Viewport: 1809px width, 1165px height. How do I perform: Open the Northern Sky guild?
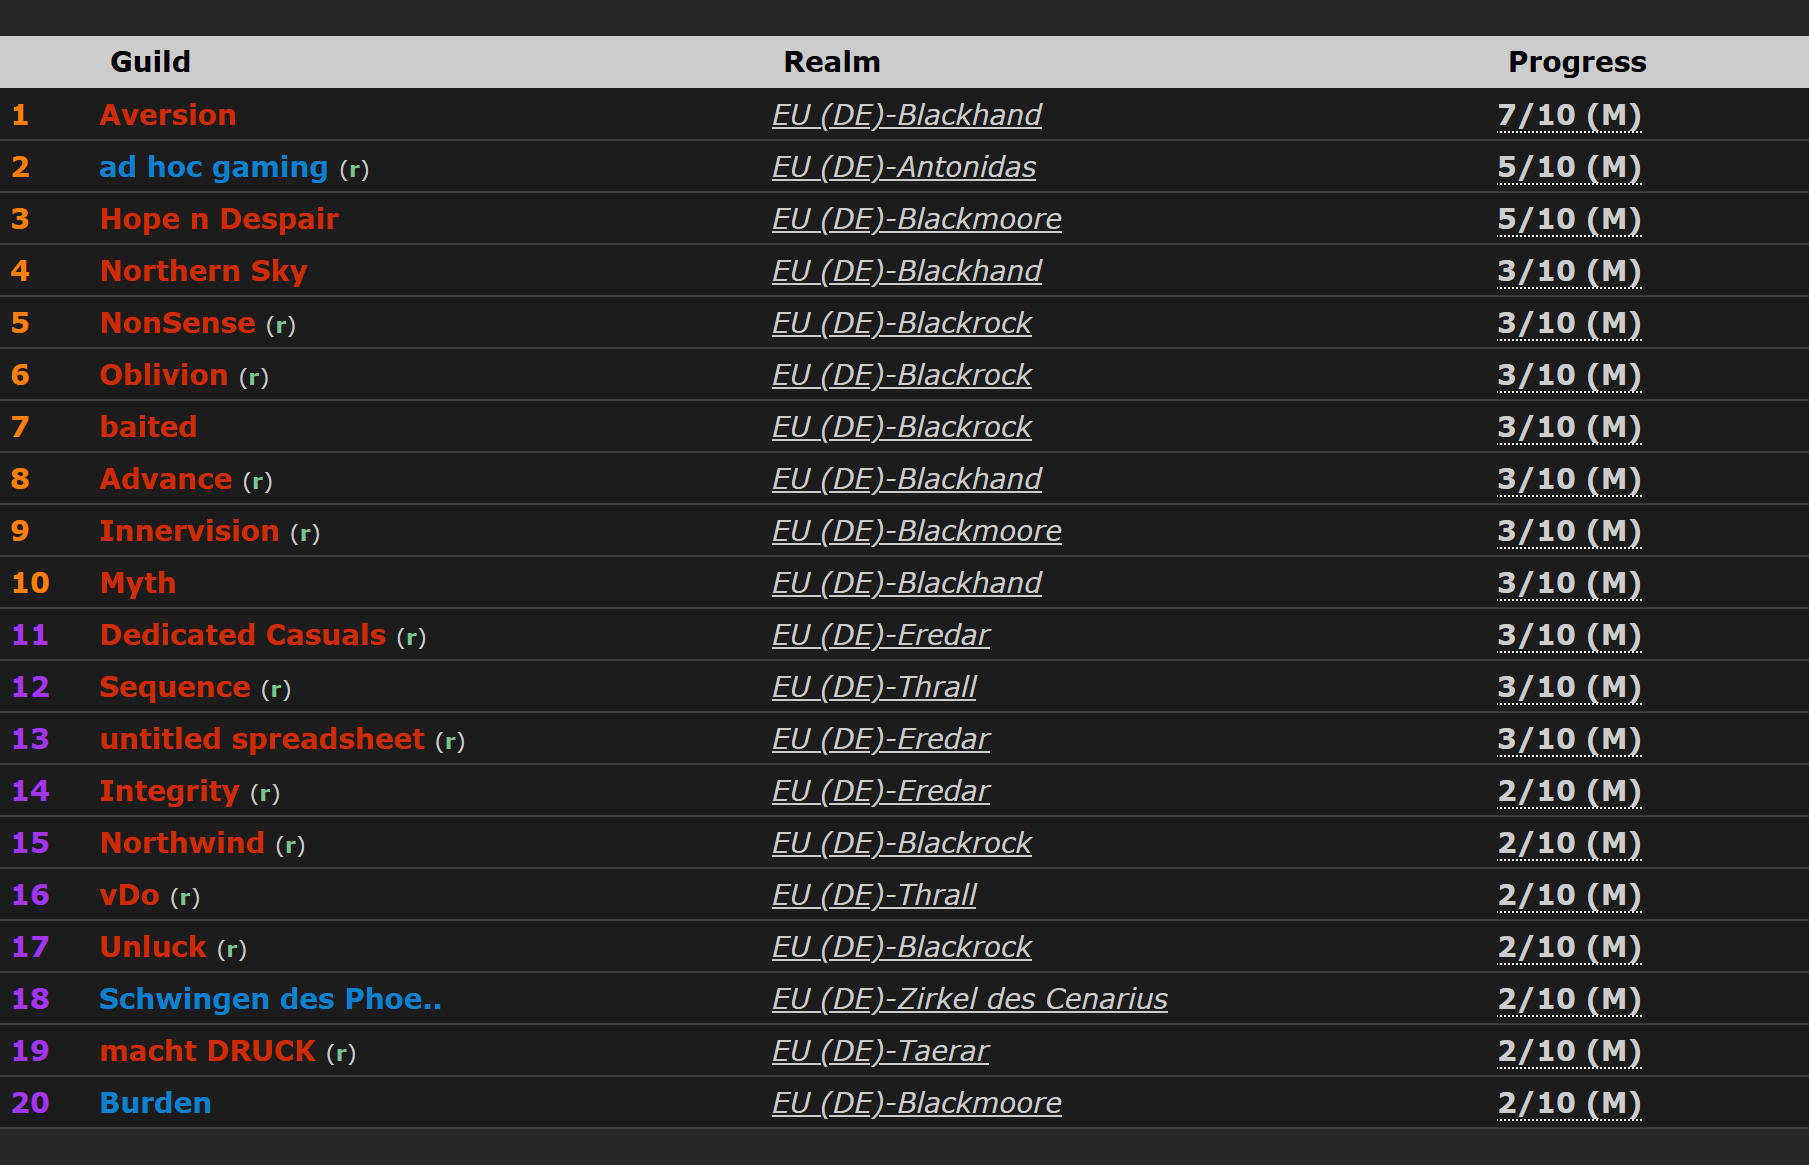pyautogui.click(x=204, y=271)
